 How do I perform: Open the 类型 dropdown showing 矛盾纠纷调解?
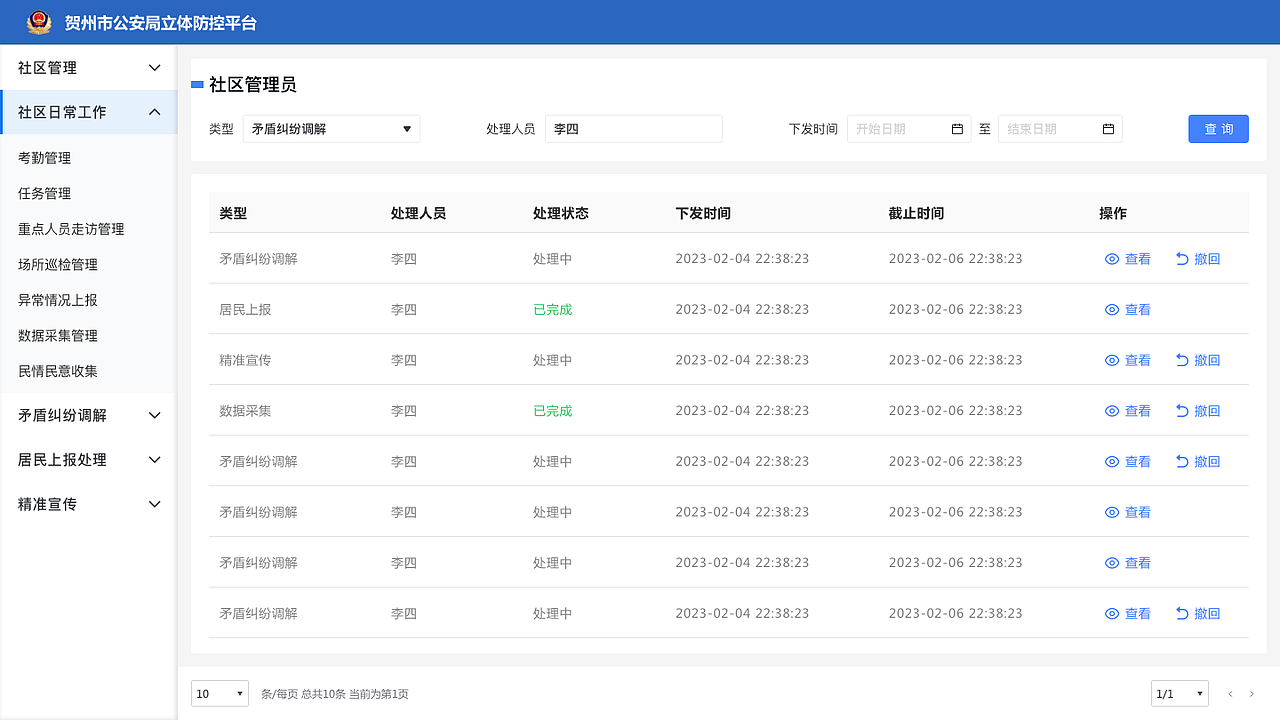331,128
